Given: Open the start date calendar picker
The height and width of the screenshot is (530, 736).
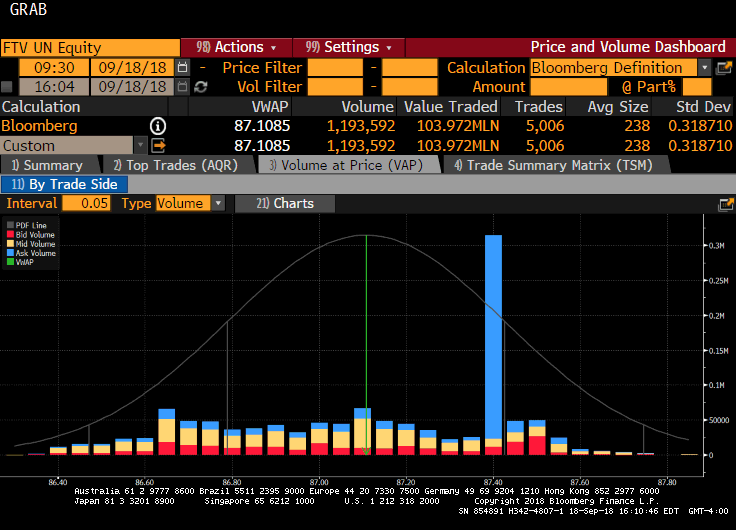Looking at the screenshot, I should tap(182, 67).
